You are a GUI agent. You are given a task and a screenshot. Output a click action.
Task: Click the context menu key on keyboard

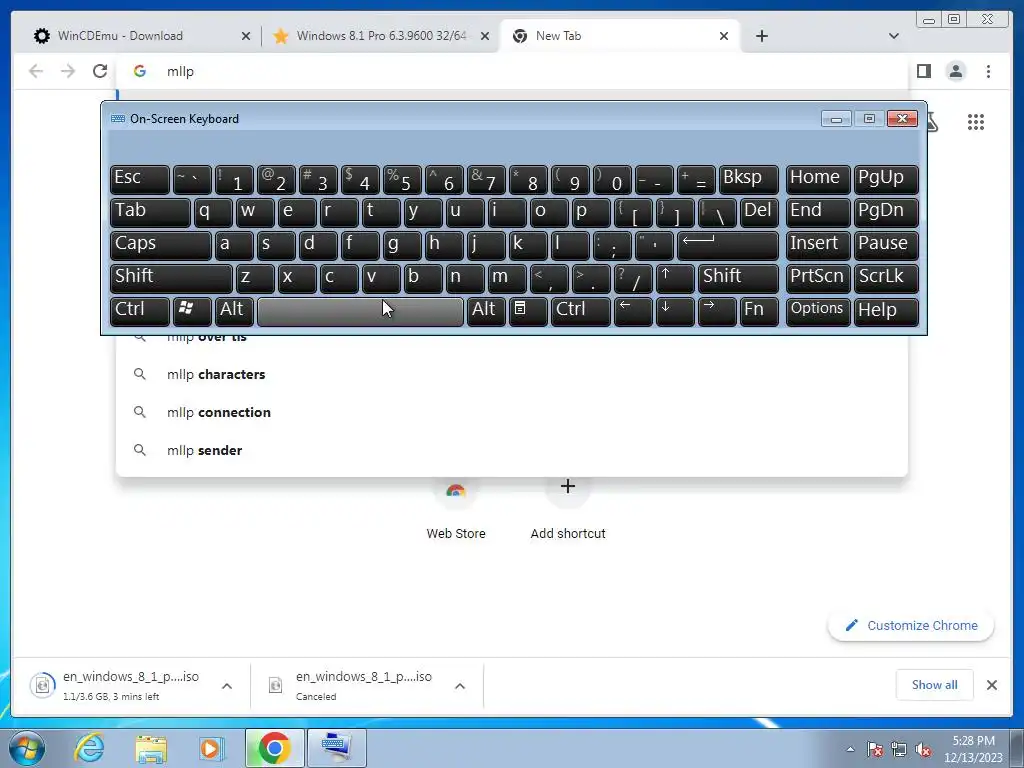[x=528, y=311]
